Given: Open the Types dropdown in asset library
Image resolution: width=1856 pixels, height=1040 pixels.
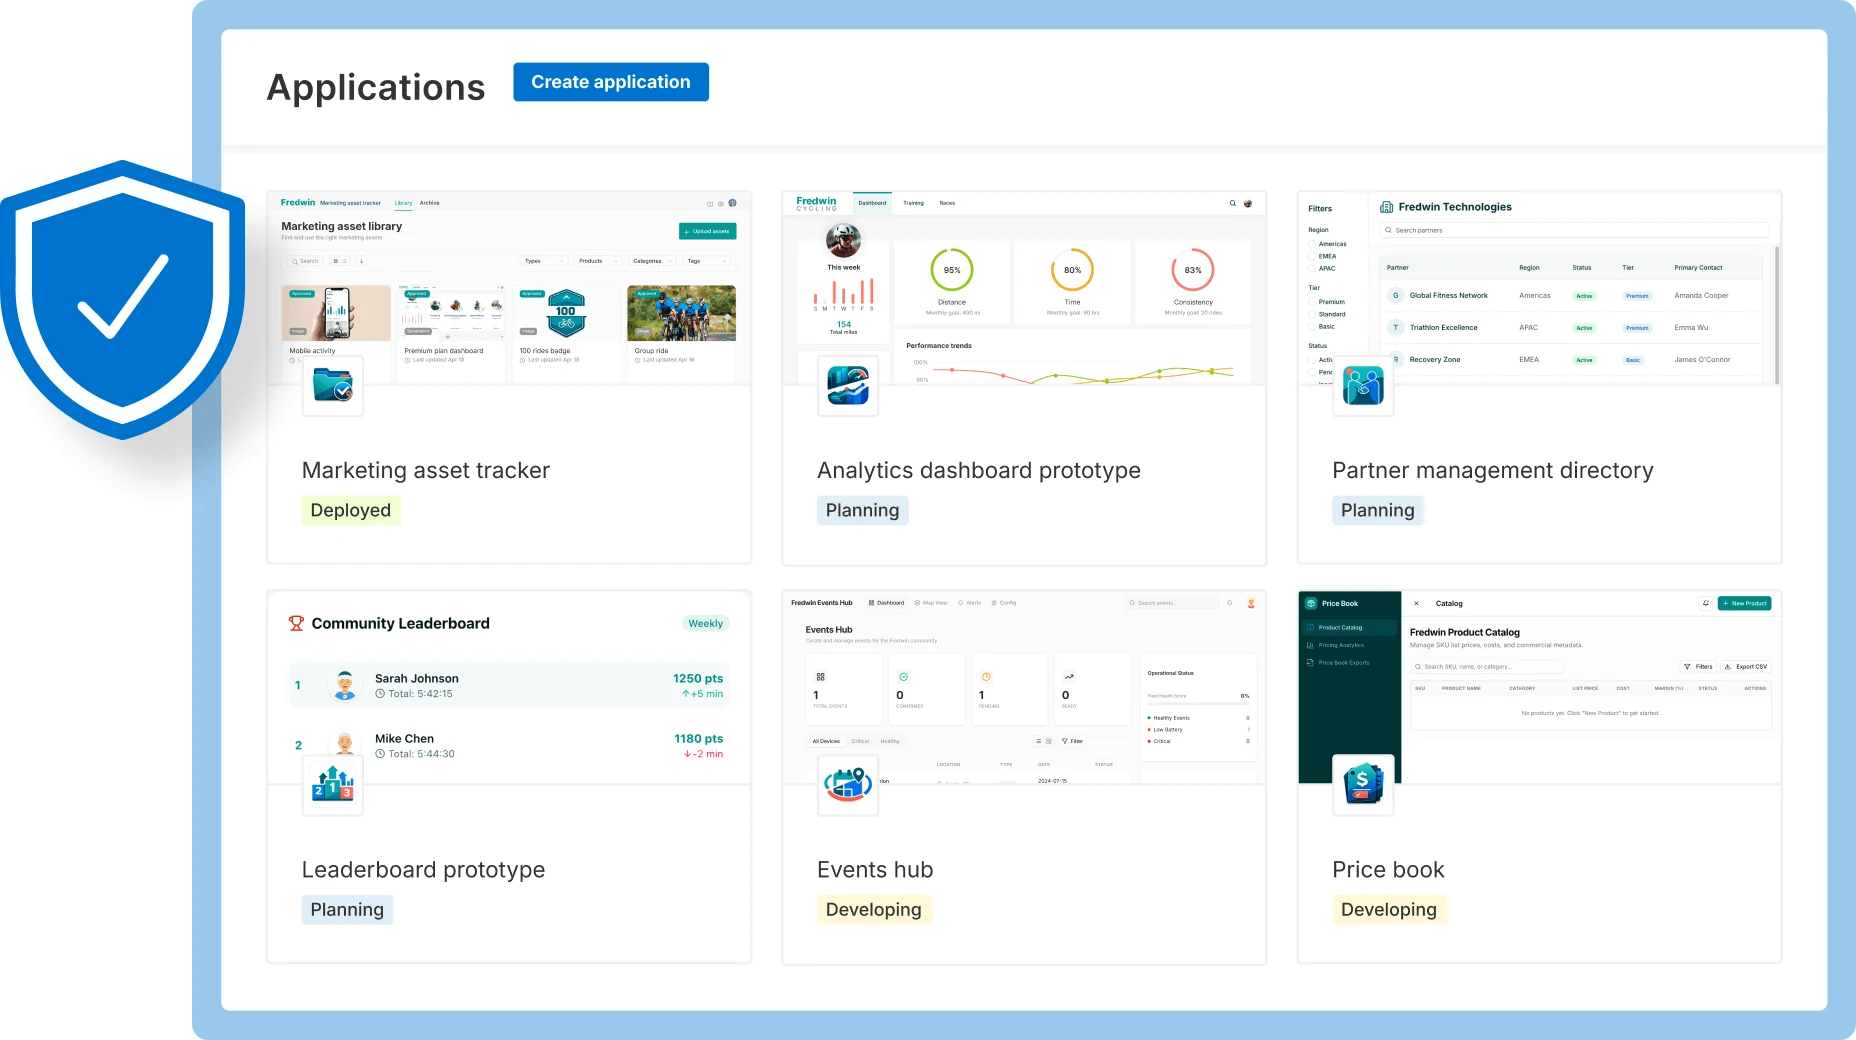Looking at the screenshot, I should (x=545, y=261).
